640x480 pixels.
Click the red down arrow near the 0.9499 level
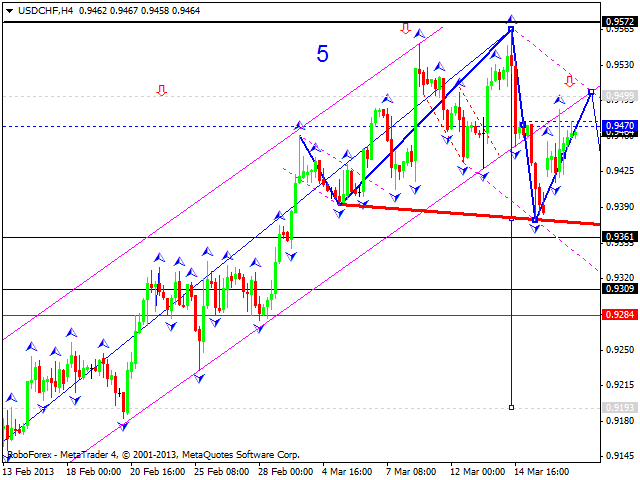click(569, 81)
